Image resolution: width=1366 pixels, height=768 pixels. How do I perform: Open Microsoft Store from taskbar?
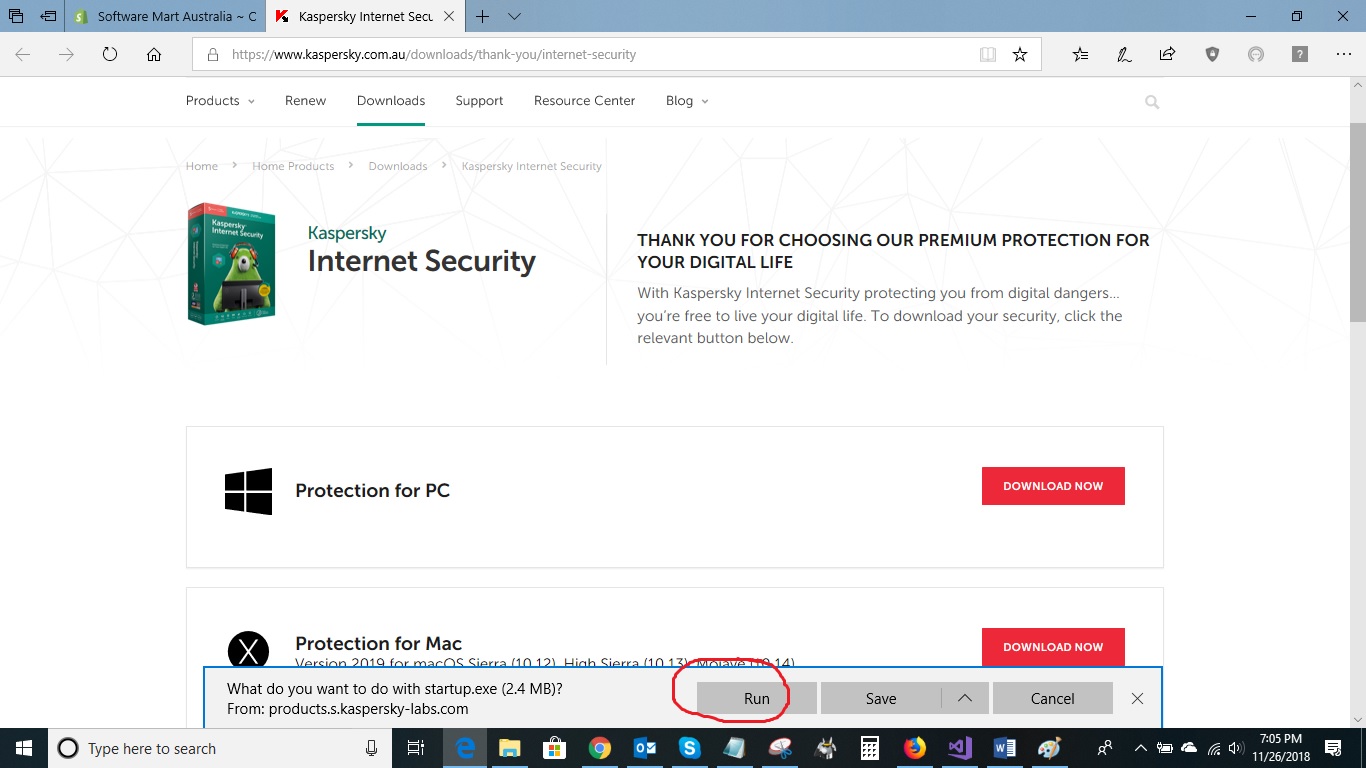(x=554, y=748)
